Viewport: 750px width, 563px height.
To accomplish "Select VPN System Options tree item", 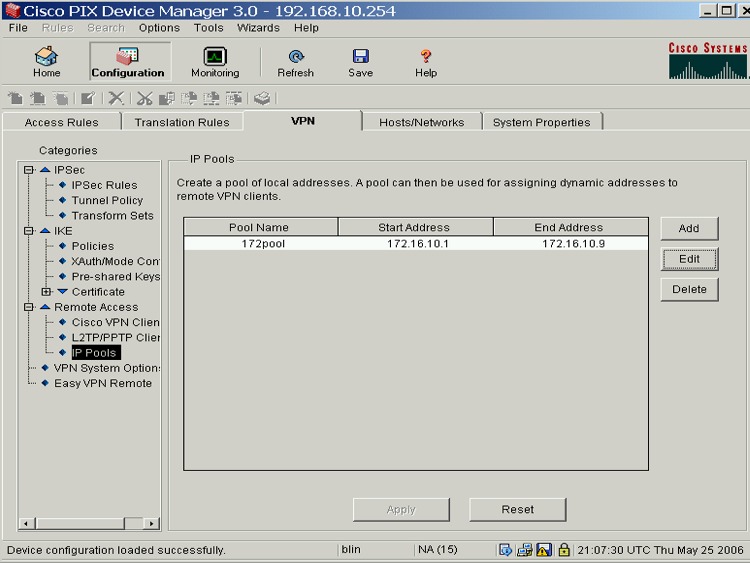I will coord(107,368).
